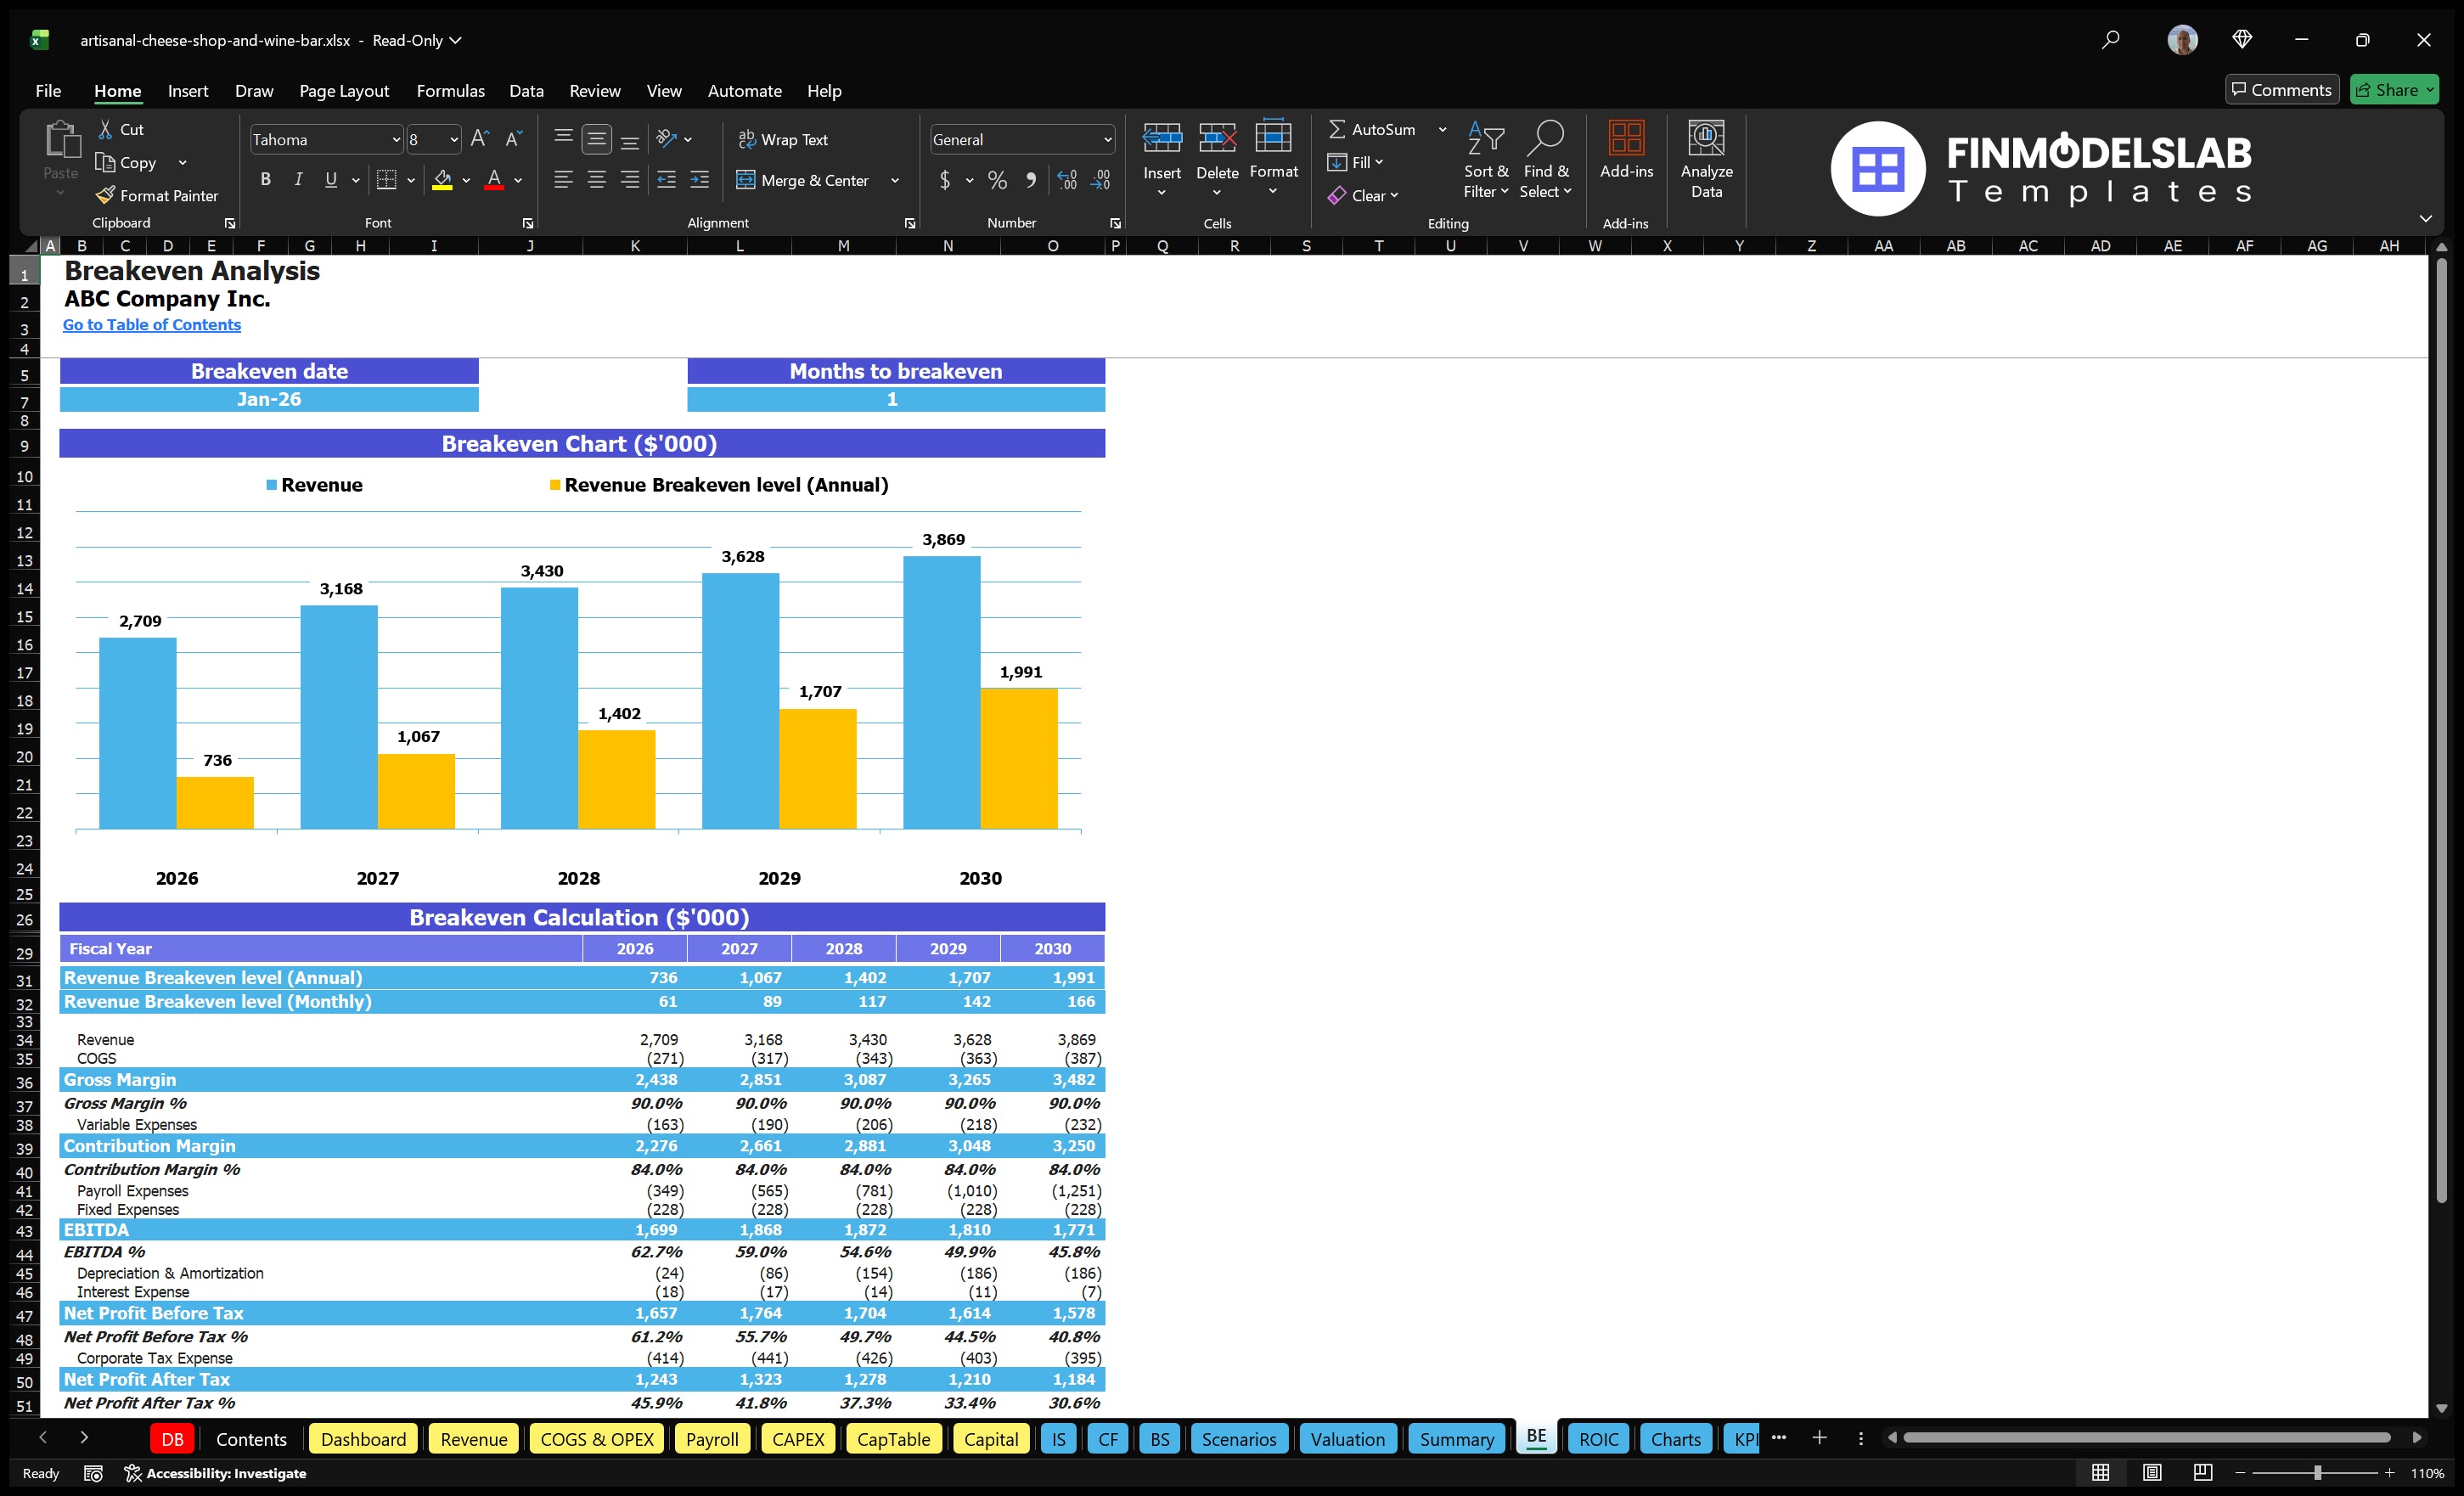Open Sort & Filter options
2464x1496 pixels.
[x=1486, y=160]
